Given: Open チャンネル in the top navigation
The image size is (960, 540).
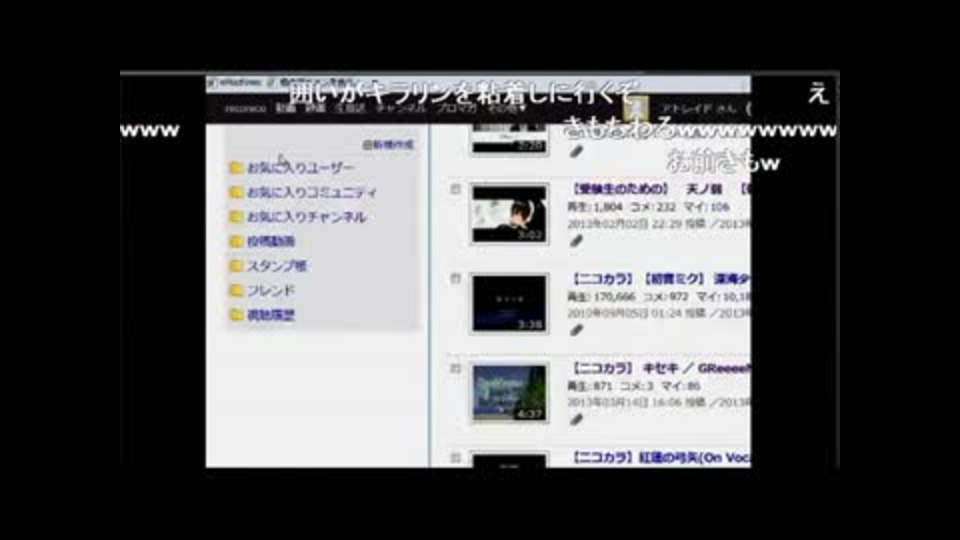Looking at the screenshot, I should (x=401, y=108).
